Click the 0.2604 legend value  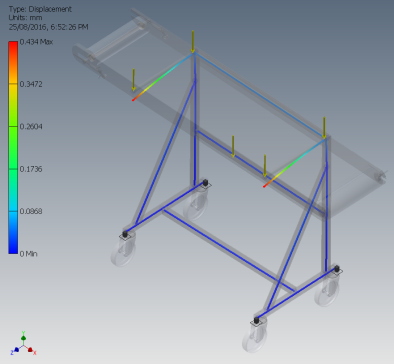click(x=31, y=127)
